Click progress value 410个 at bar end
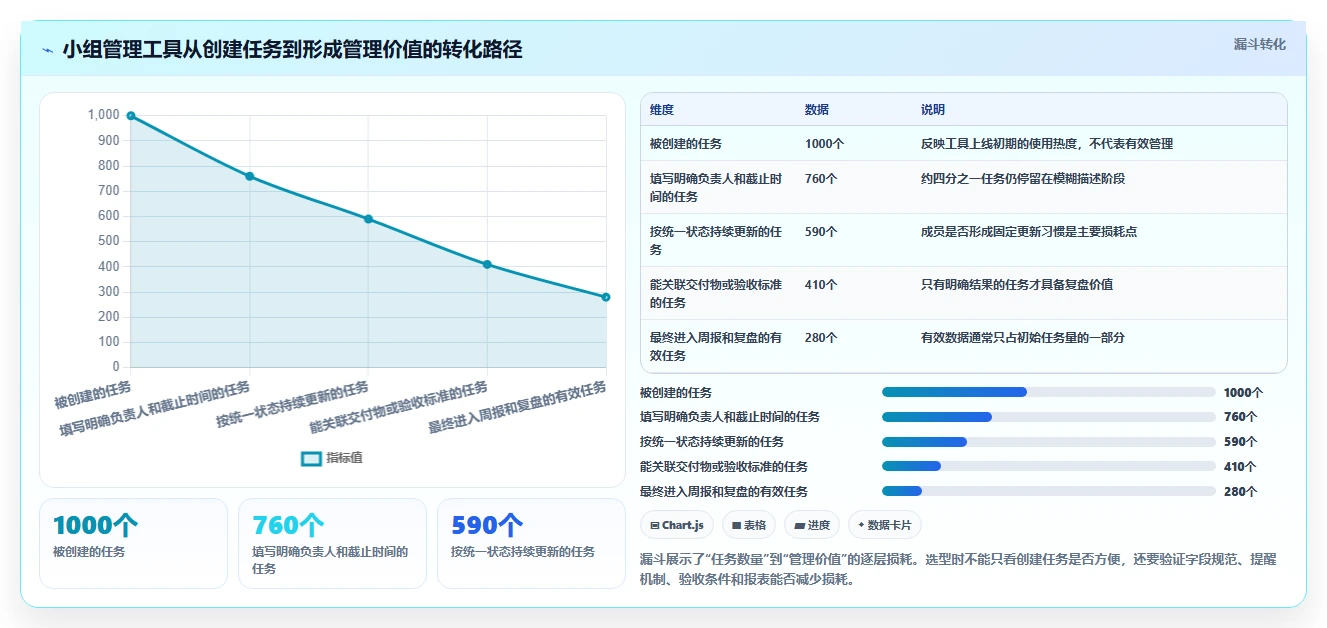This screenshot has height=628, width=1327. click(x=1240, y=467)
